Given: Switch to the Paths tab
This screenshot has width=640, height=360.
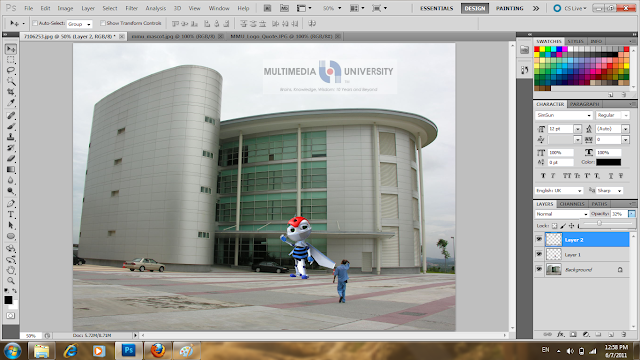Looking at the screenshot, I should click(599, 204).
